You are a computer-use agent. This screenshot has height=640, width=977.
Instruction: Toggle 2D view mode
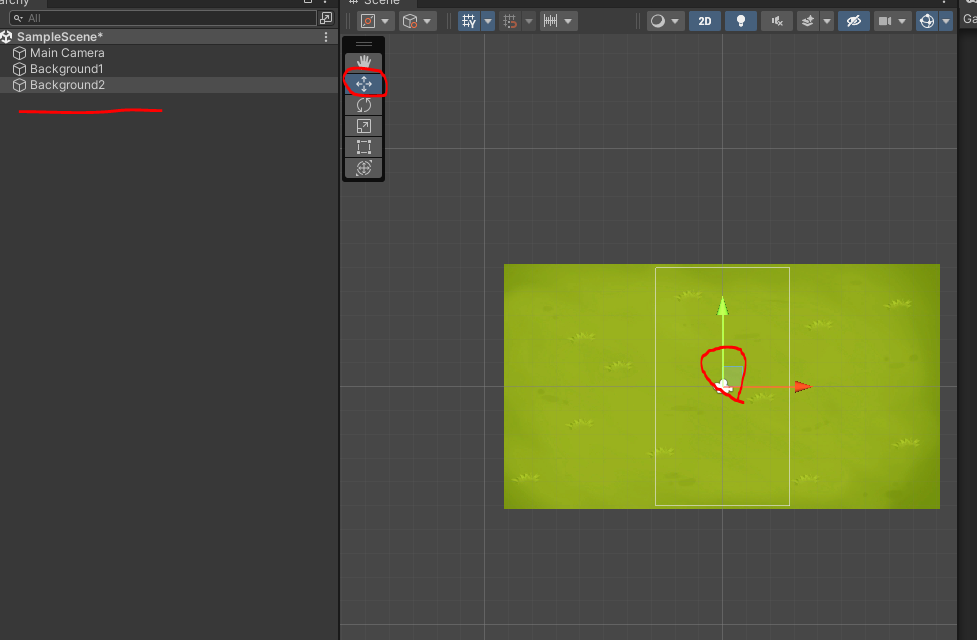(x=705, y=21)
